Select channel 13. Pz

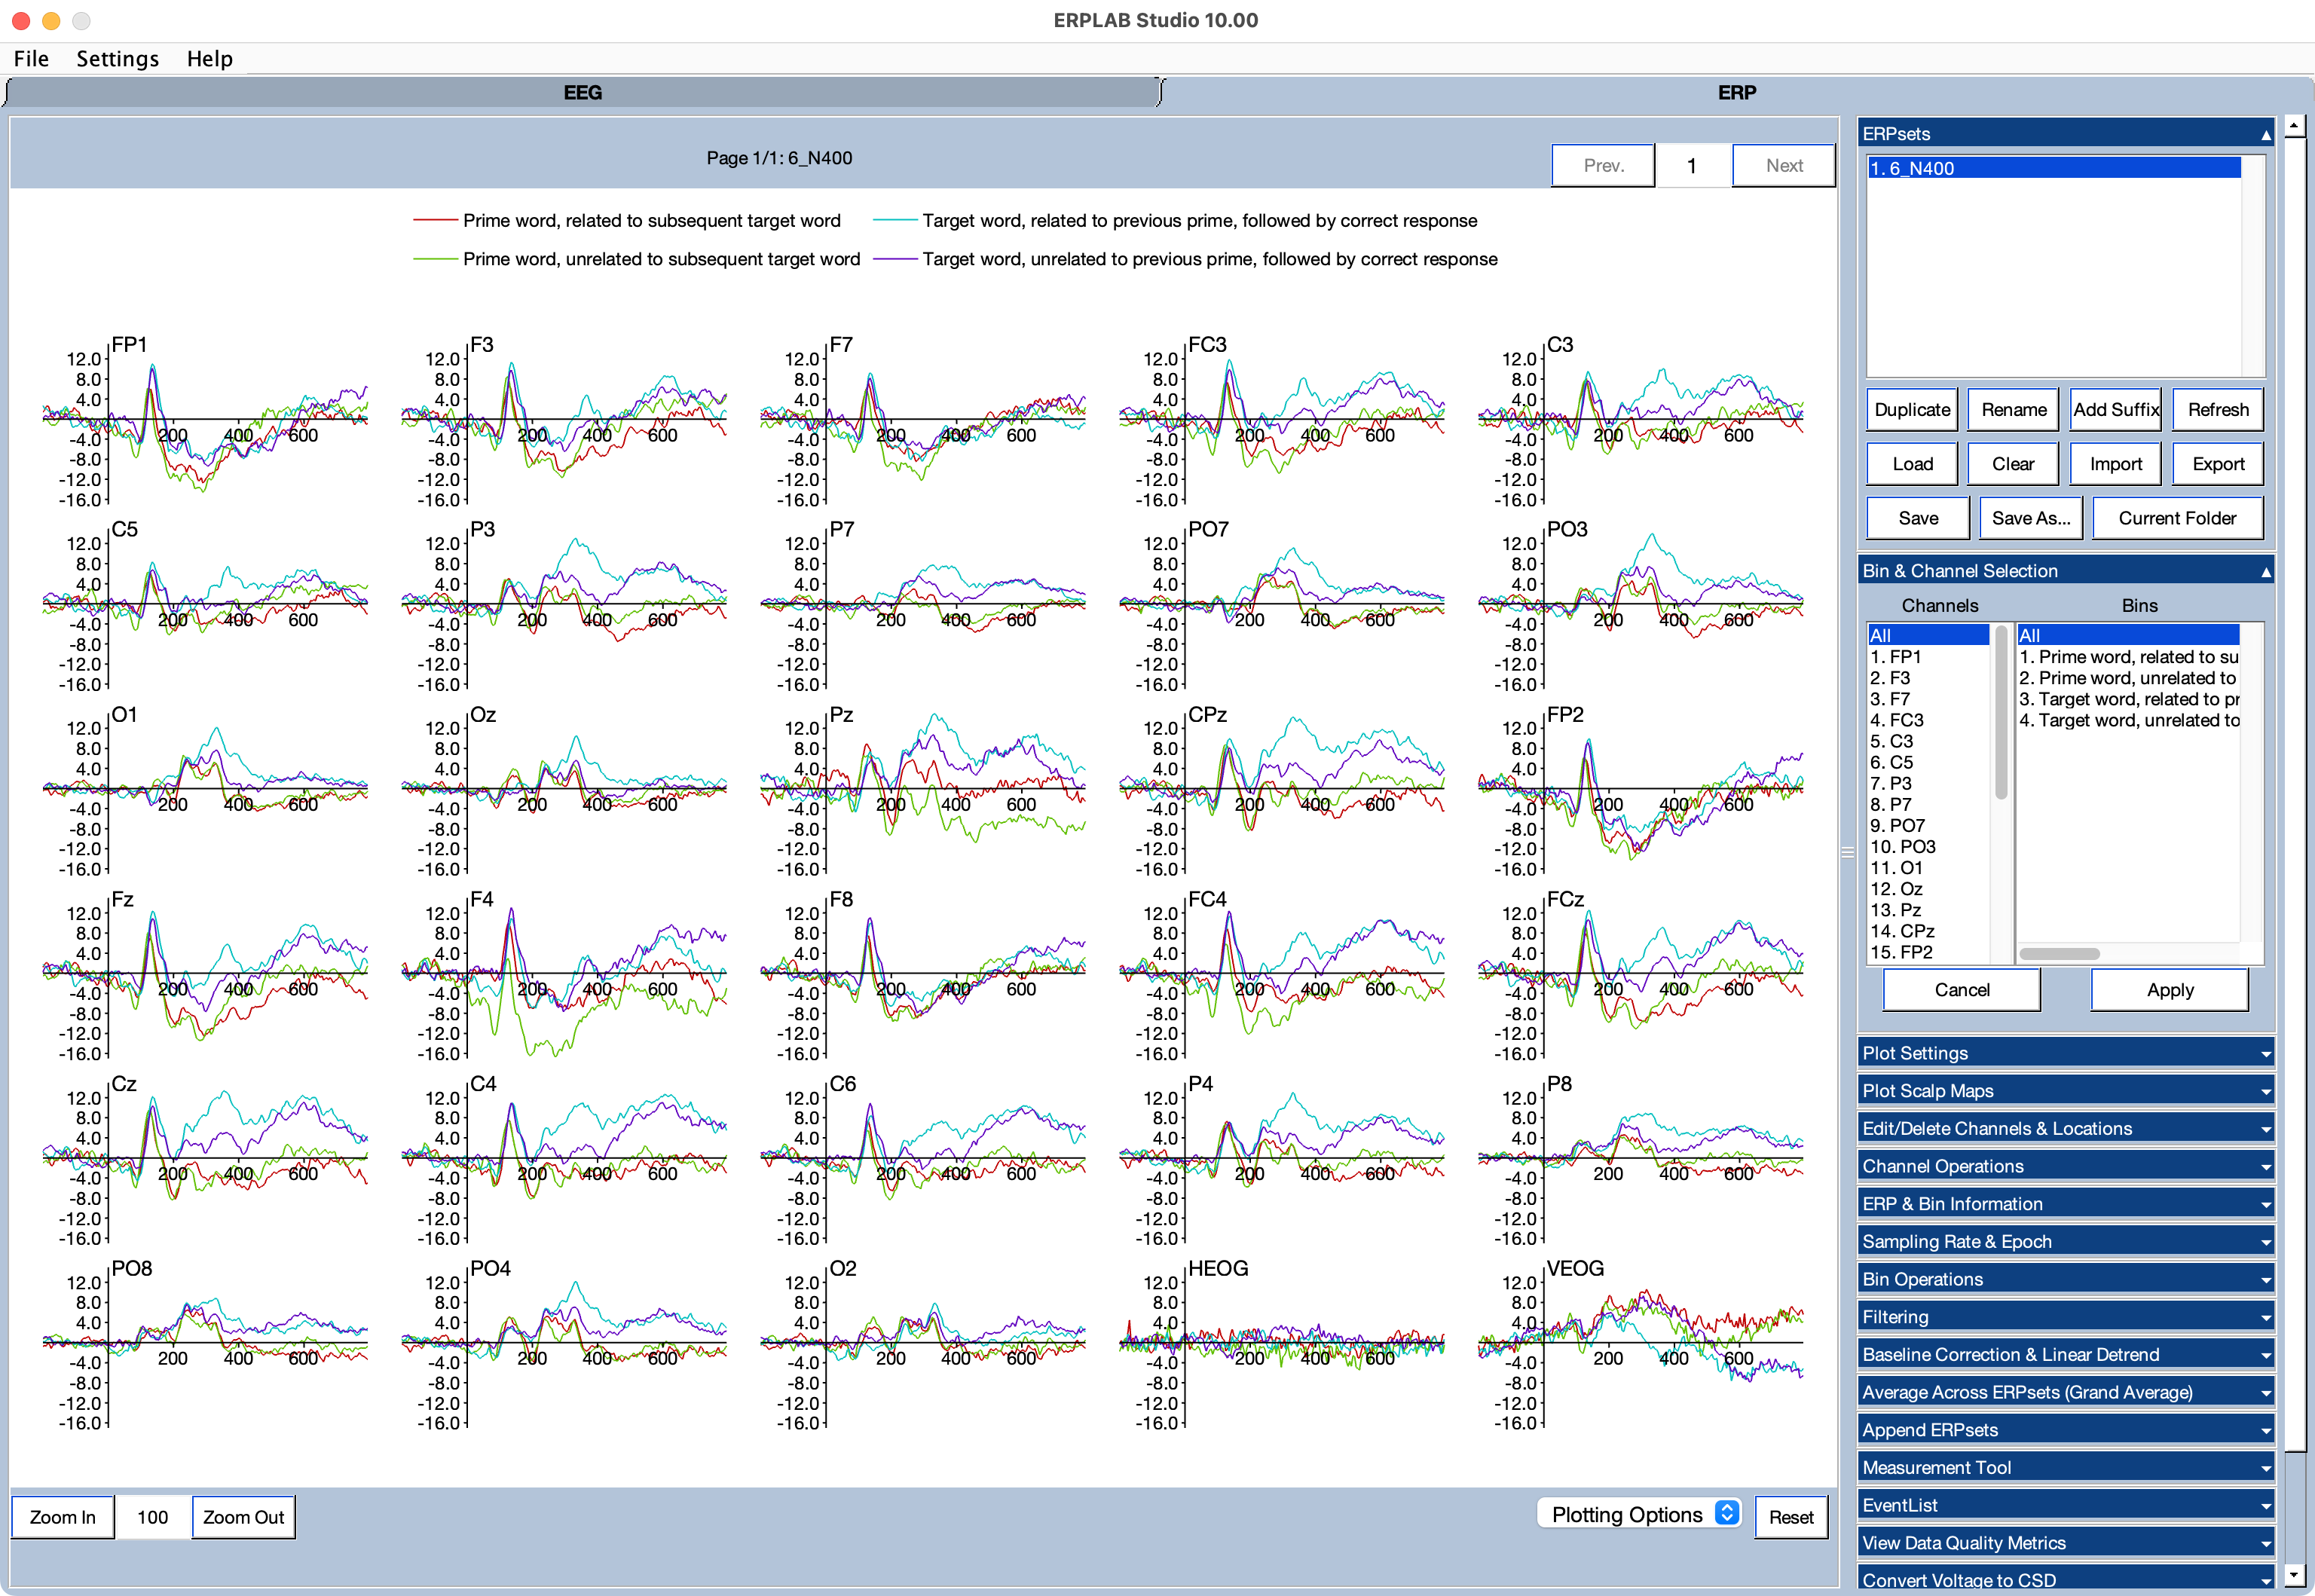click(x=1928, y=910)
